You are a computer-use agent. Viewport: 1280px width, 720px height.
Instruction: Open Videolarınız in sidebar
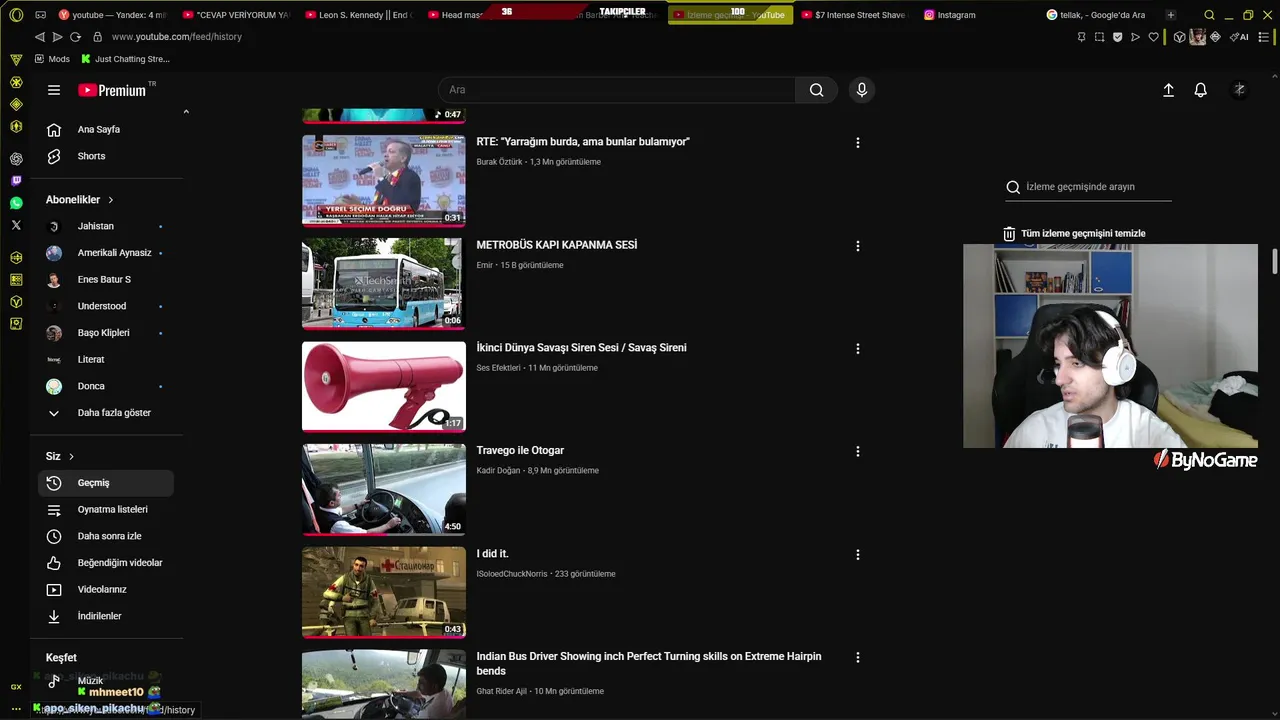(x=106, y=590)
